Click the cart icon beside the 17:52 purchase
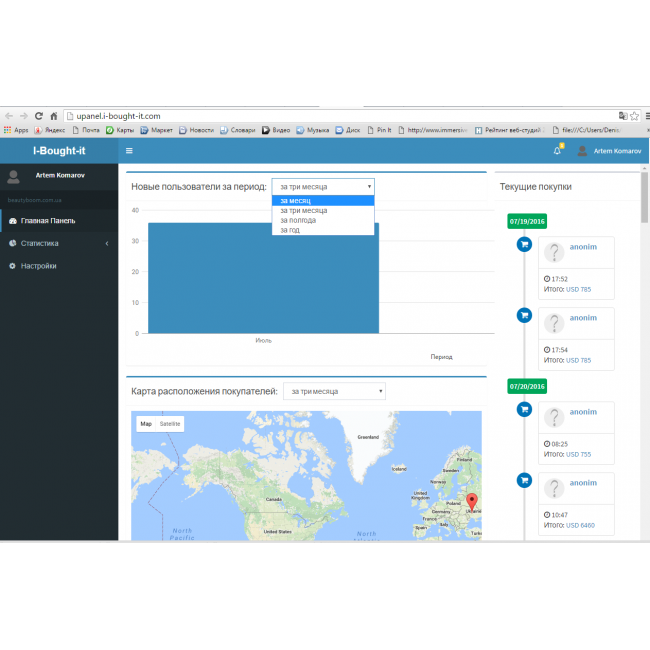The height and width of the screenshot is (650, 650). coord(523,245)
